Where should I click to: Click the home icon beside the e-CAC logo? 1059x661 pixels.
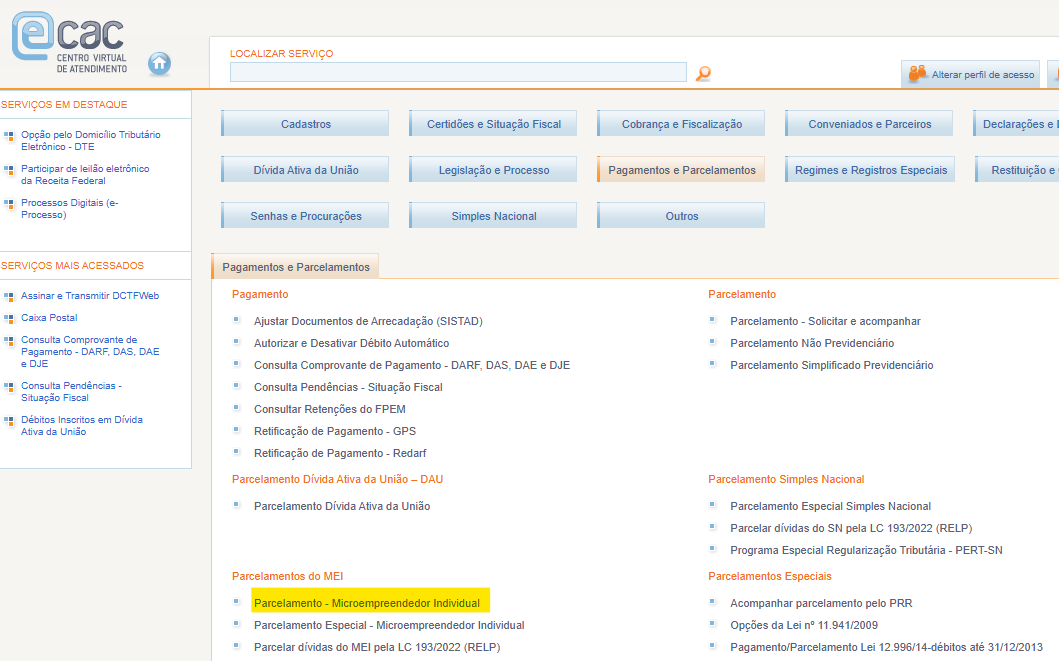(x=159, y=64)
